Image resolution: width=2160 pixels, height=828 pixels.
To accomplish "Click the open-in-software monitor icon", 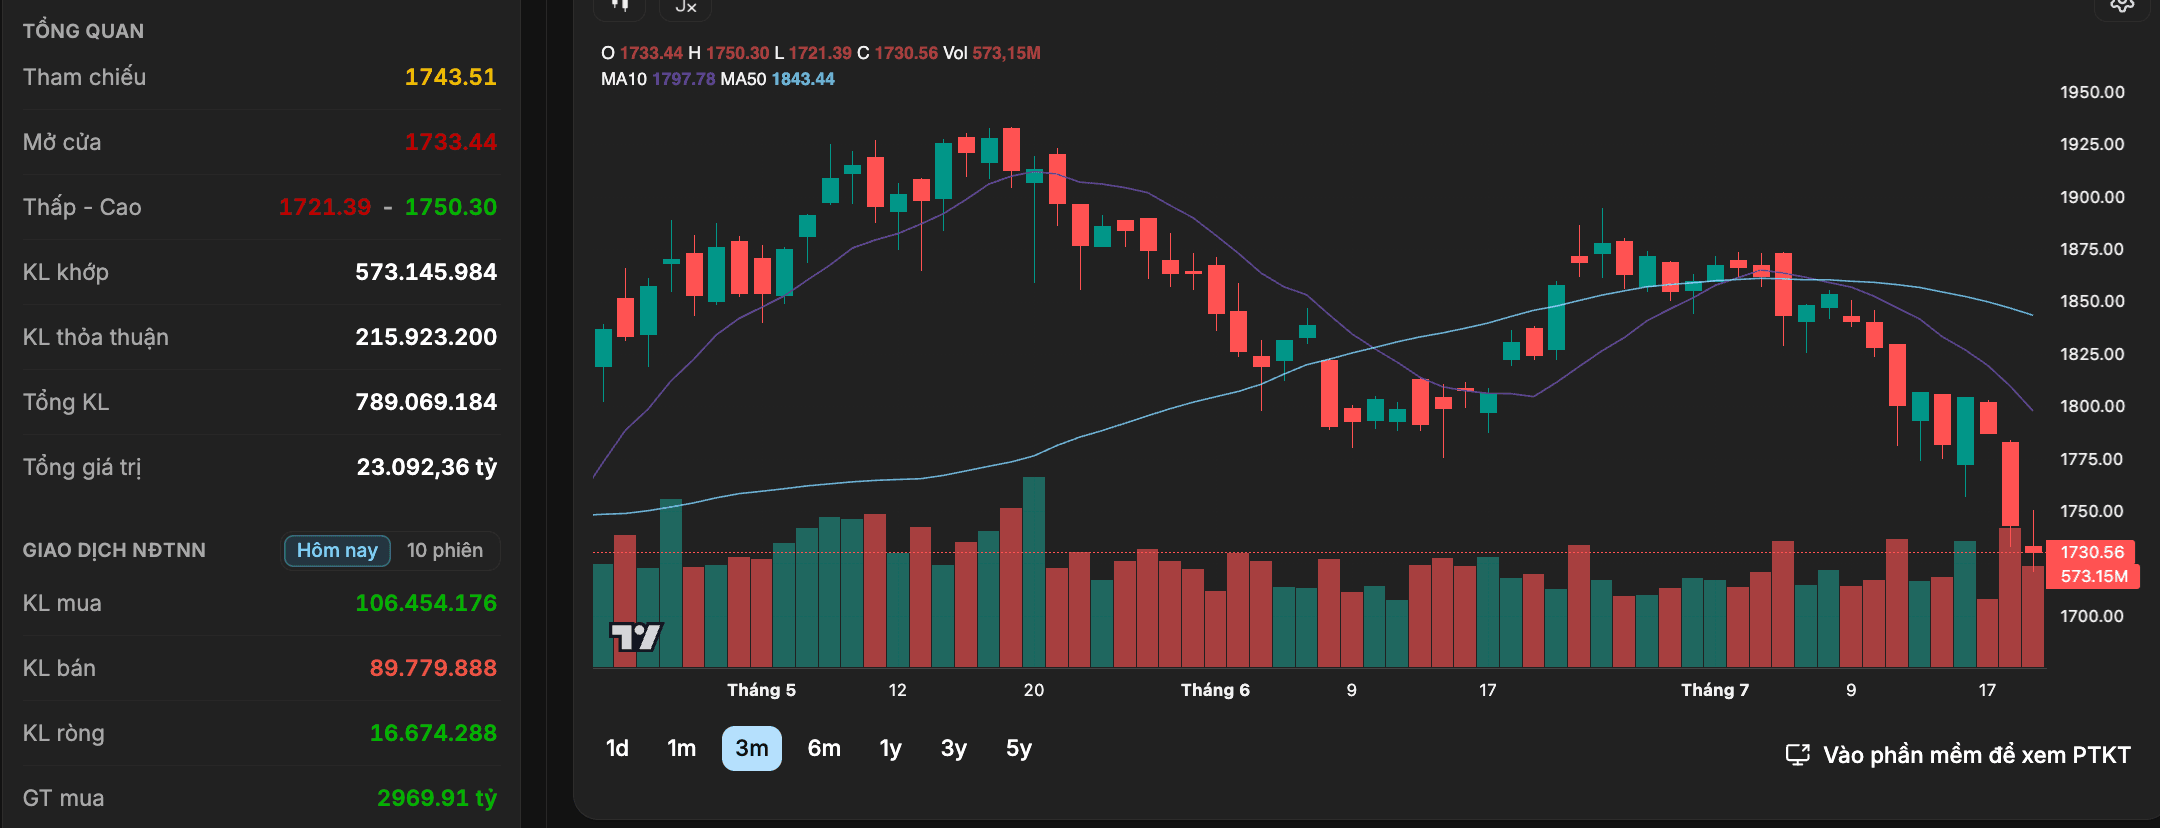I will 1798,755.
